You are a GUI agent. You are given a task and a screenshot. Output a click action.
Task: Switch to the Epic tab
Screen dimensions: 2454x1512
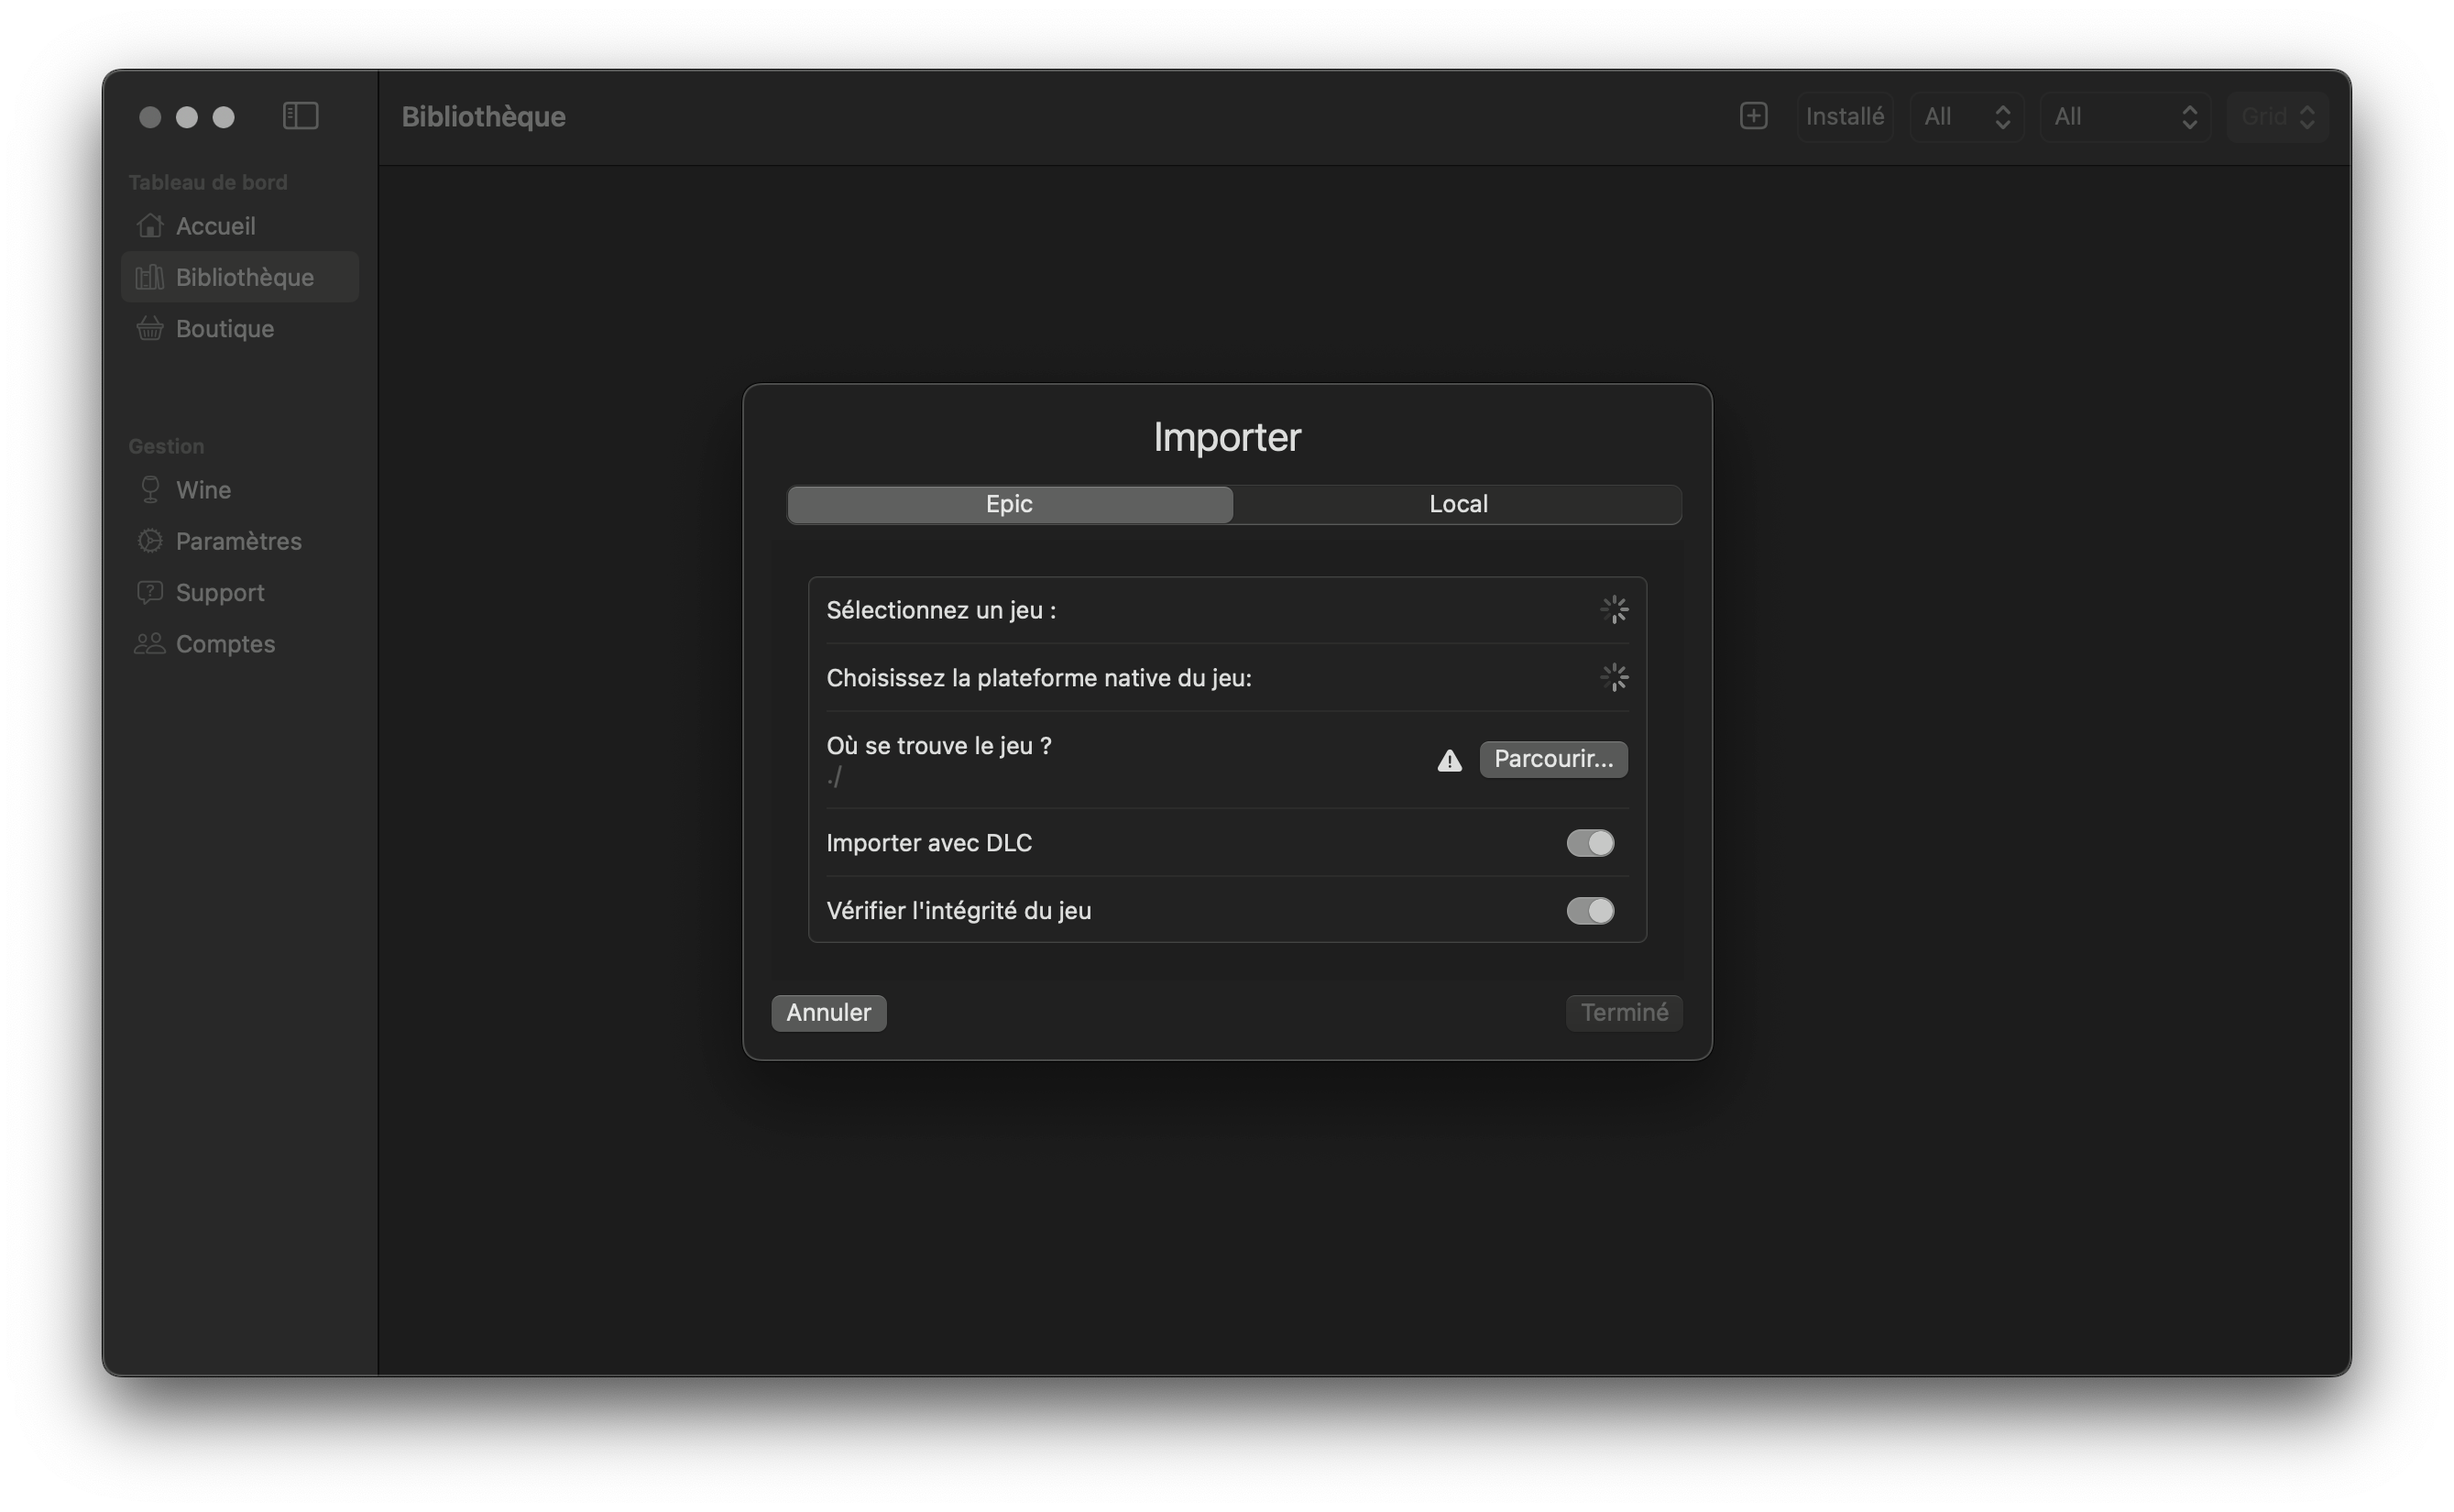[x=1009, y=504]
